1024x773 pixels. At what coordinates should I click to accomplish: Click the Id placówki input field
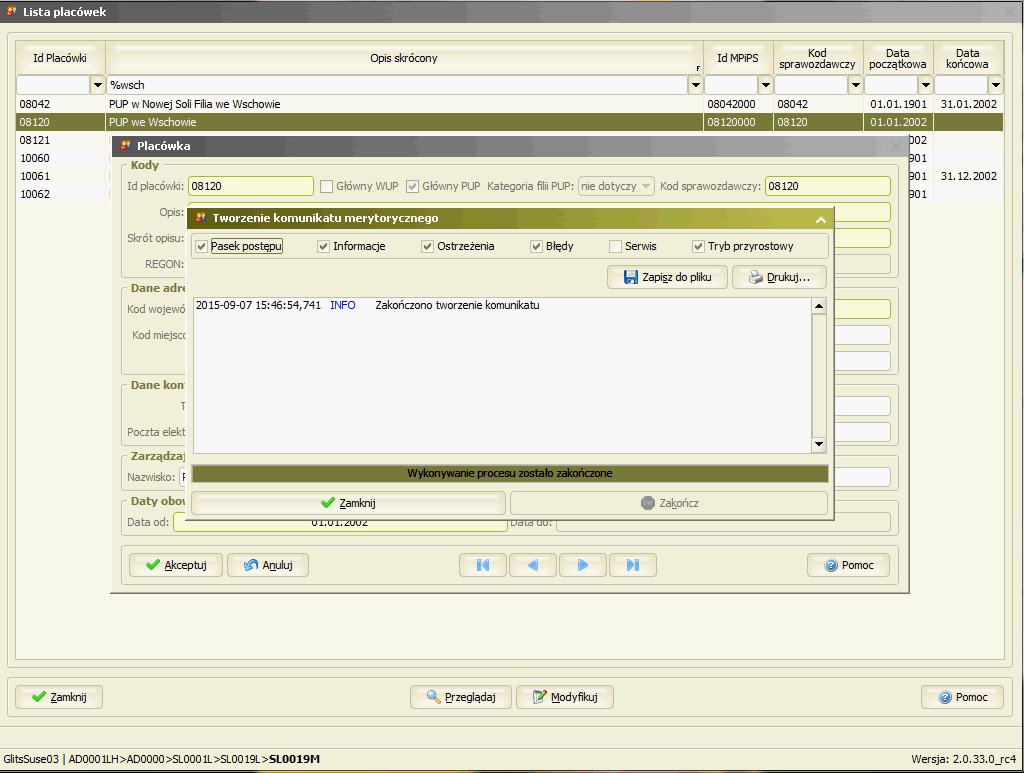[x=251, y=187]
